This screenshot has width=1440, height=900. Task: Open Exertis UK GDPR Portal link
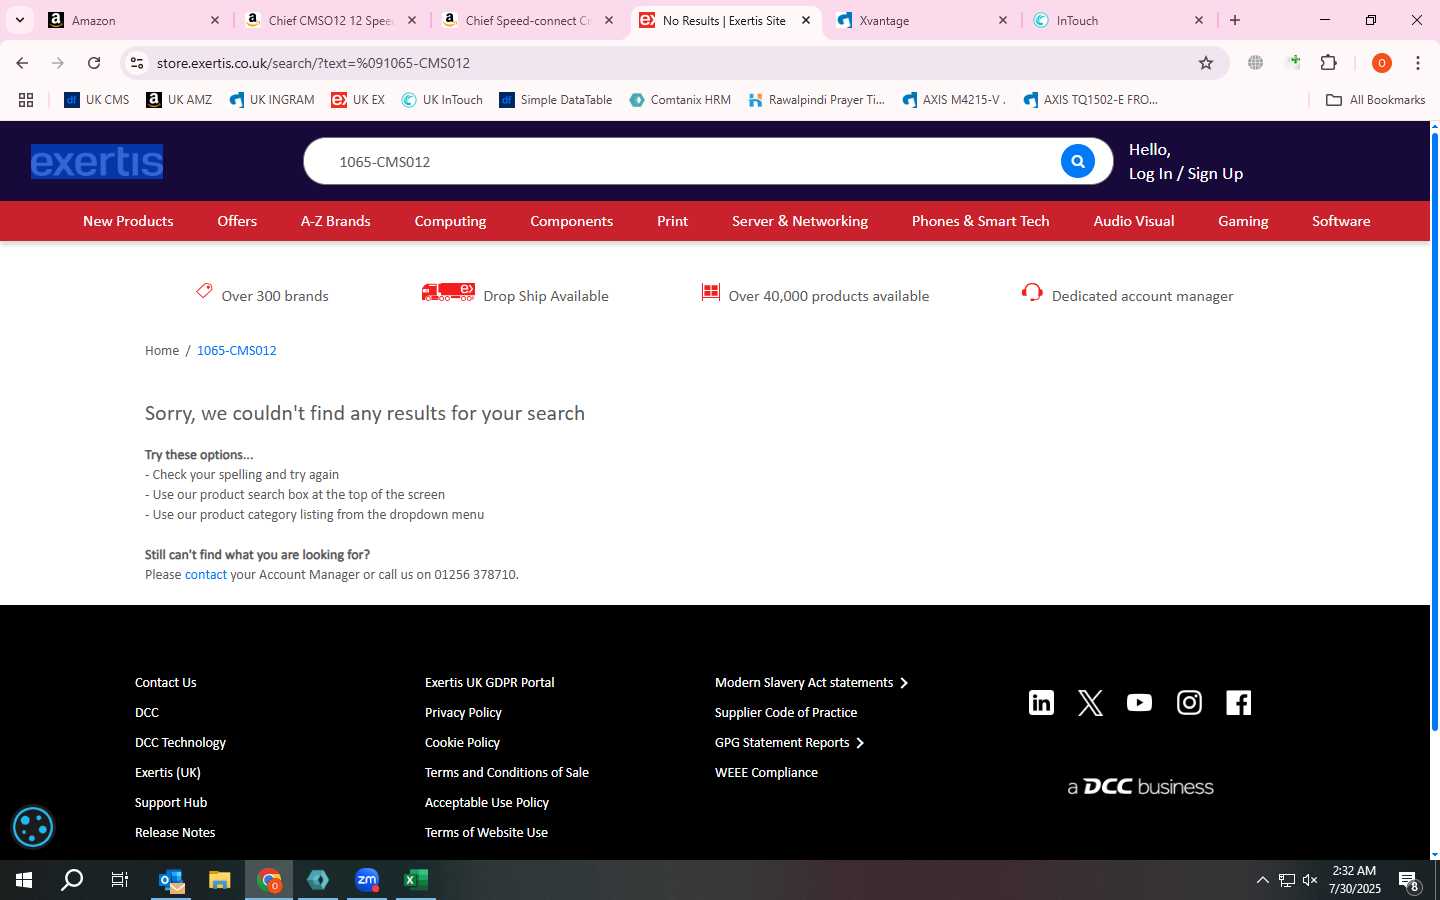pyautogui.click(x=490, y=683)
